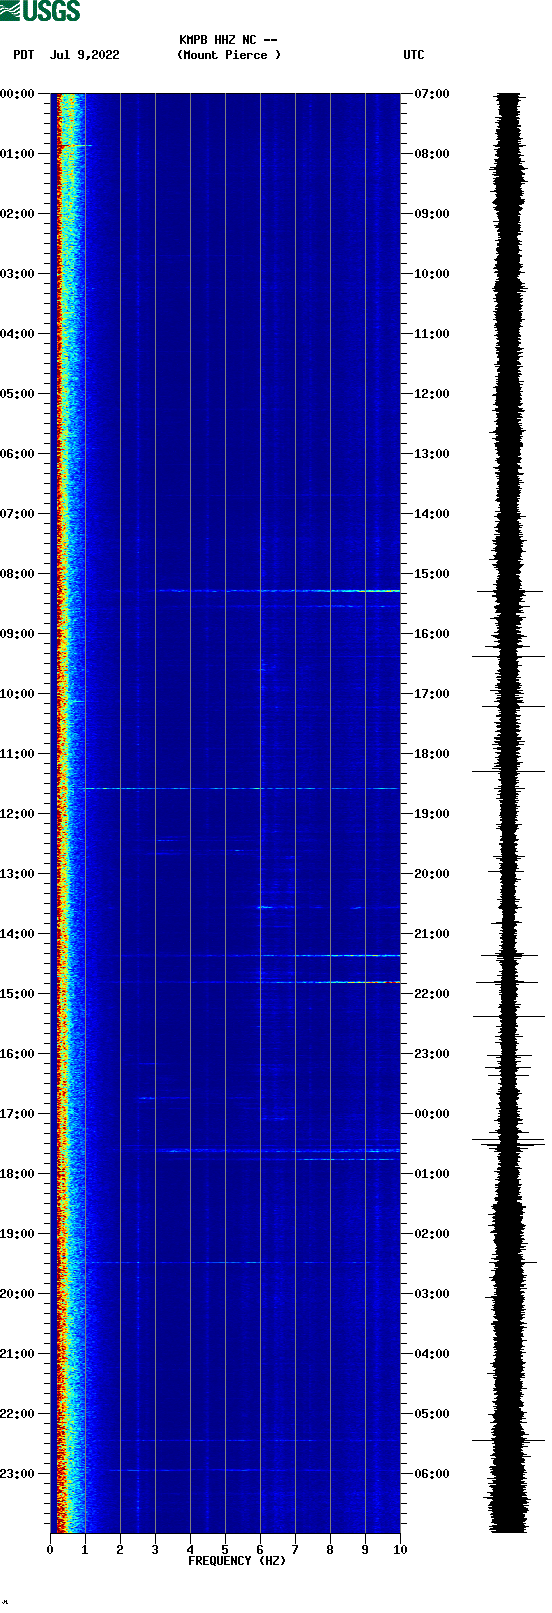Click the 23:00 PDT time label
Image resolution: width=552 pixels, height=1613 pixels.
pyautogui.click(x=17, y=1474)
